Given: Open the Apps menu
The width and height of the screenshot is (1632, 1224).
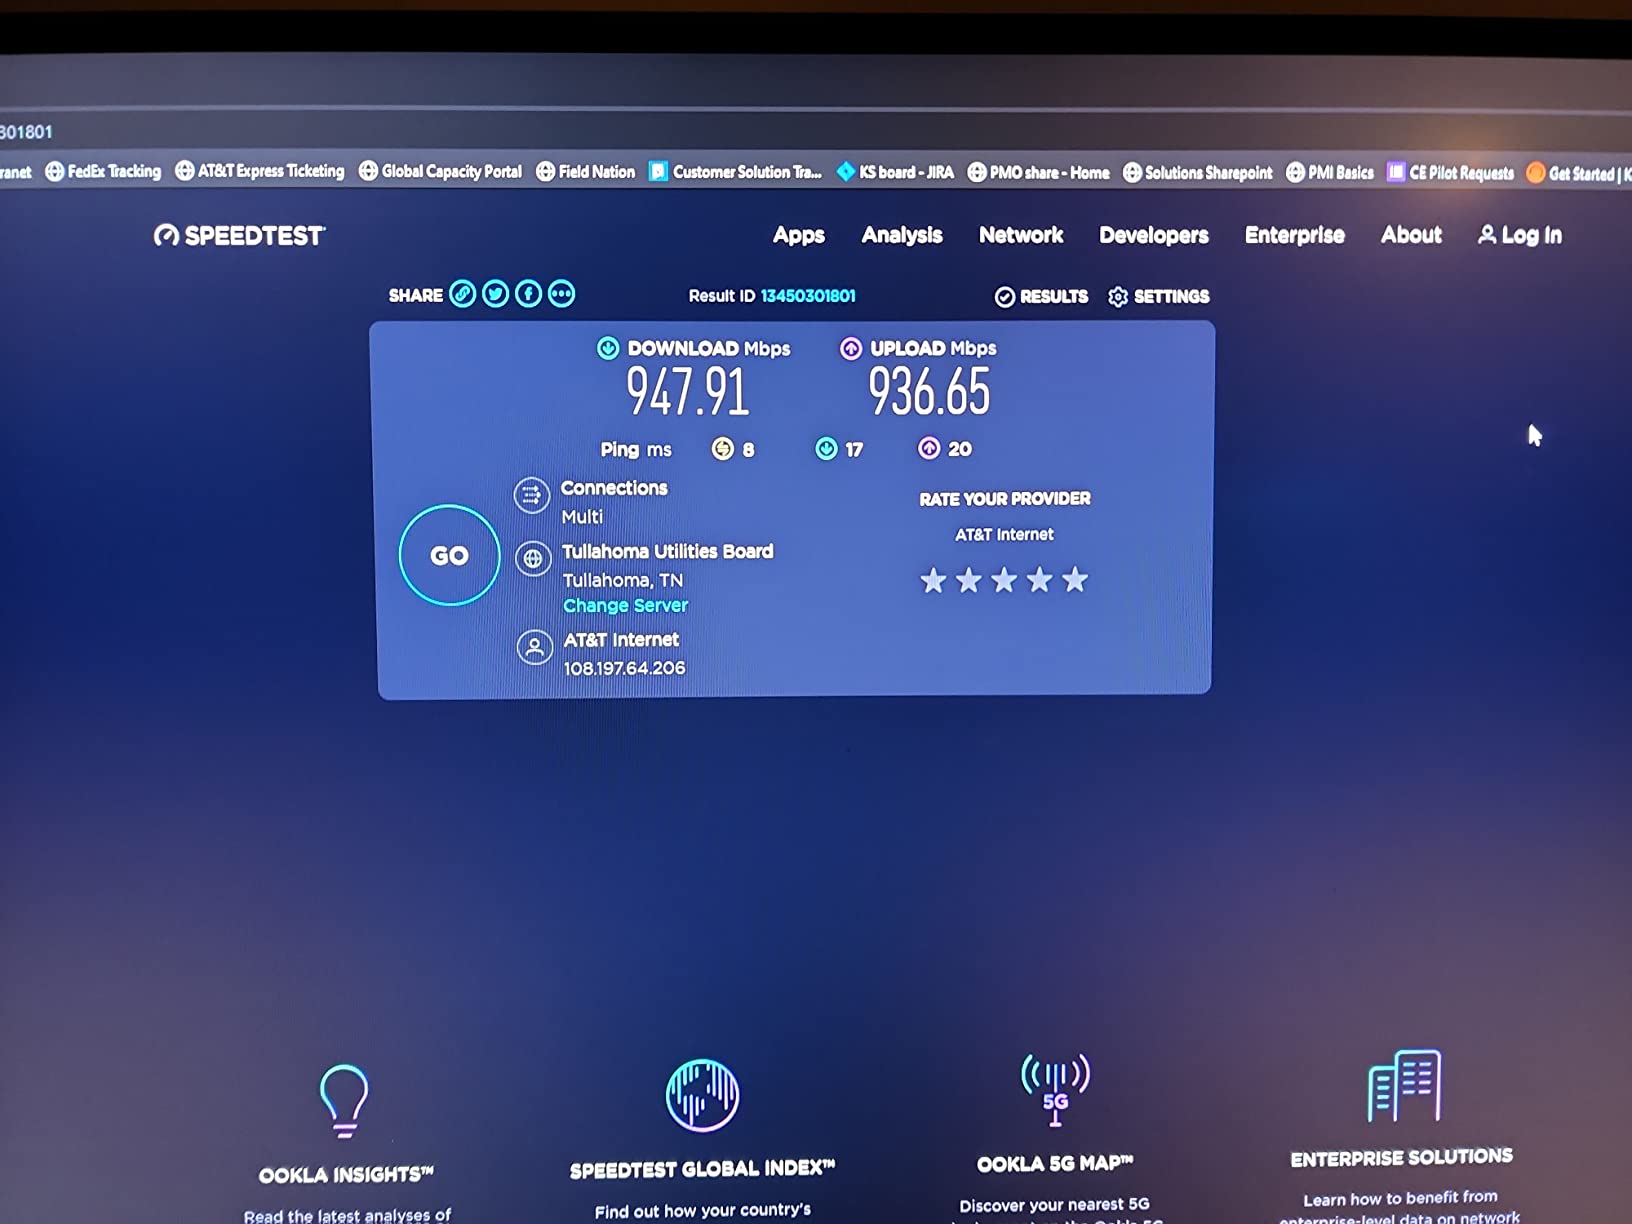Looking at the screenshot, I should tap(799, 236).
